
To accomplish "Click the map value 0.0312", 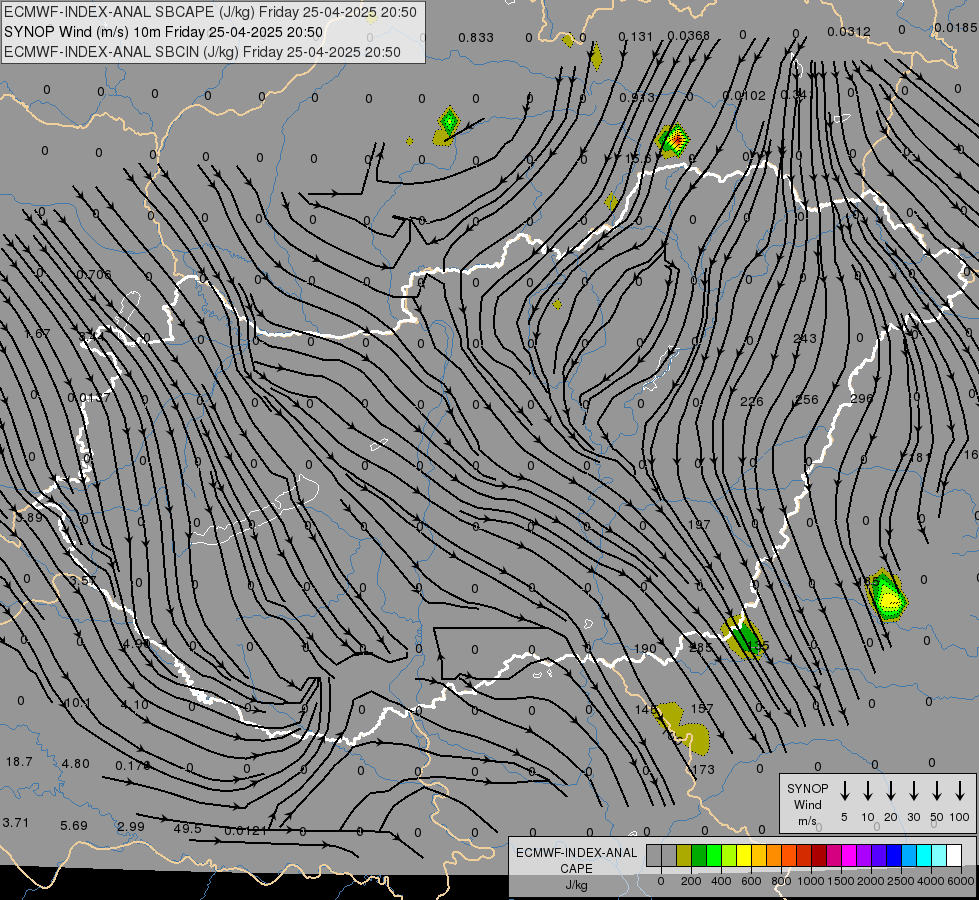I will pyautogui.click(x=849, y=31).
